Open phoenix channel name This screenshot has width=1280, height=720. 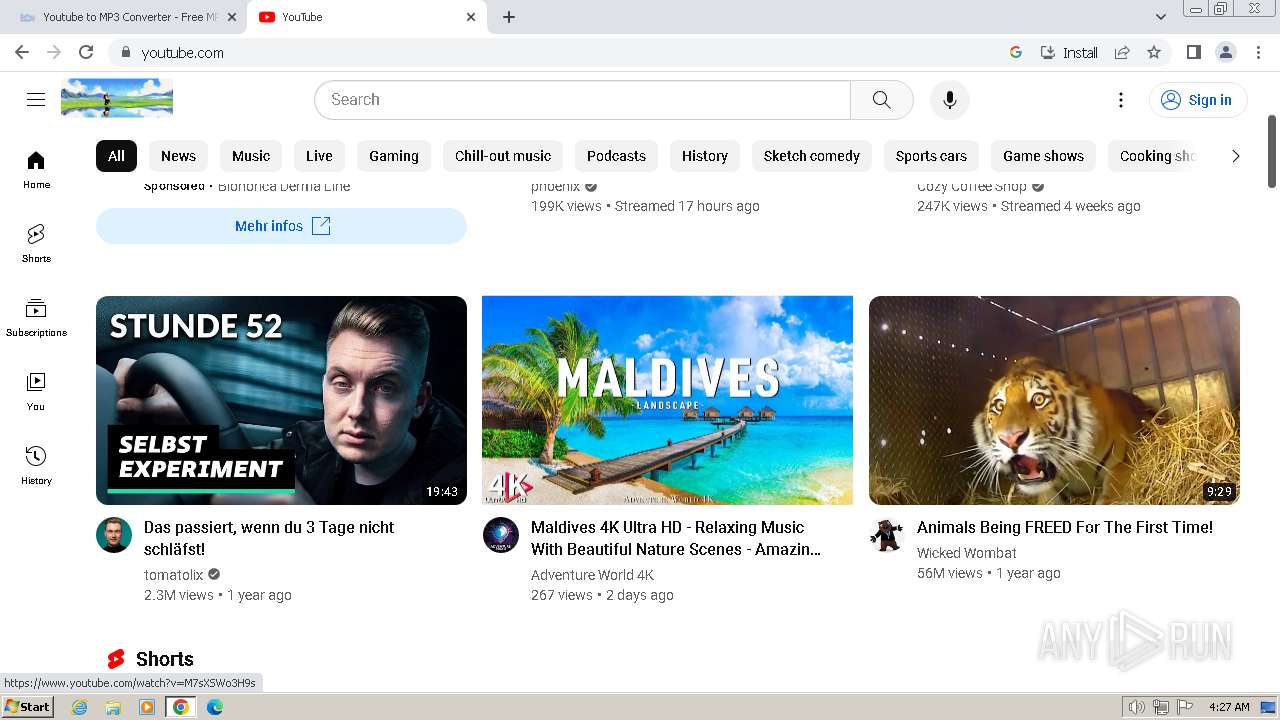point(556,186)
